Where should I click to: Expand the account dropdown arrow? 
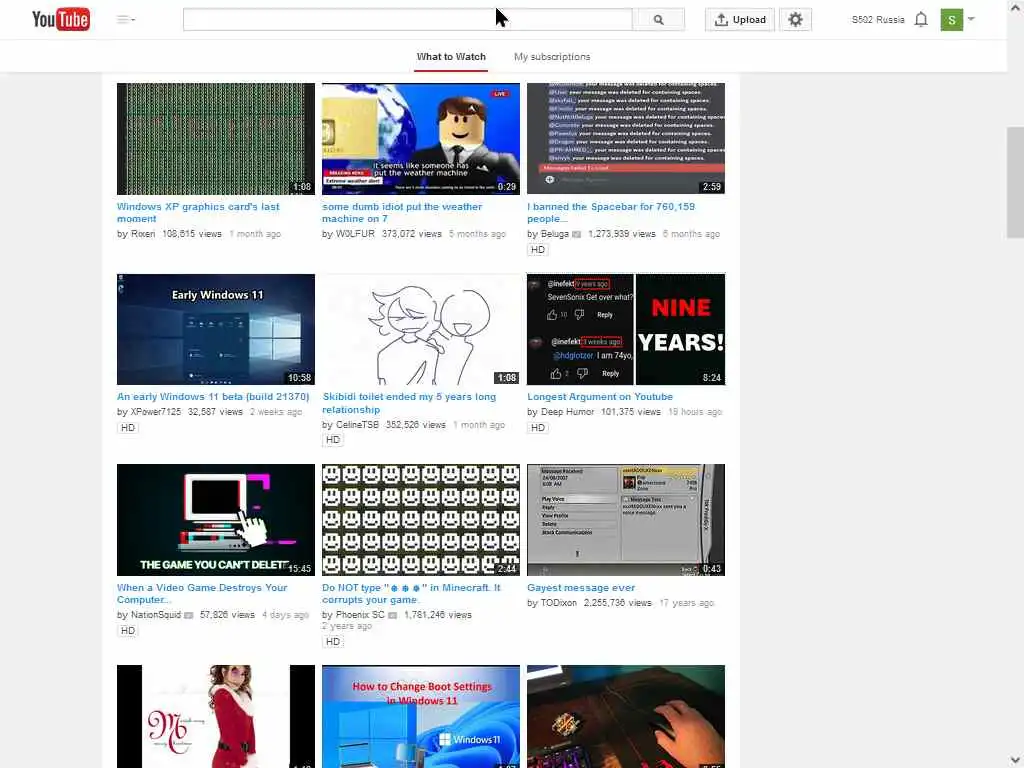point(971,19)
